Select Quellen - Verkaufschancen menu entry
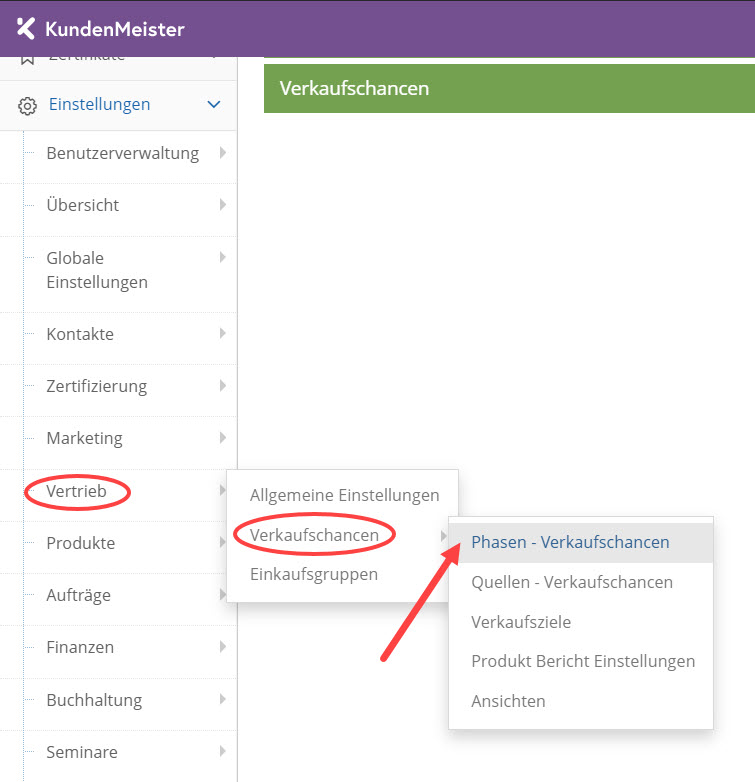Viewport: 755px width, 782px height. click(572, 582)
